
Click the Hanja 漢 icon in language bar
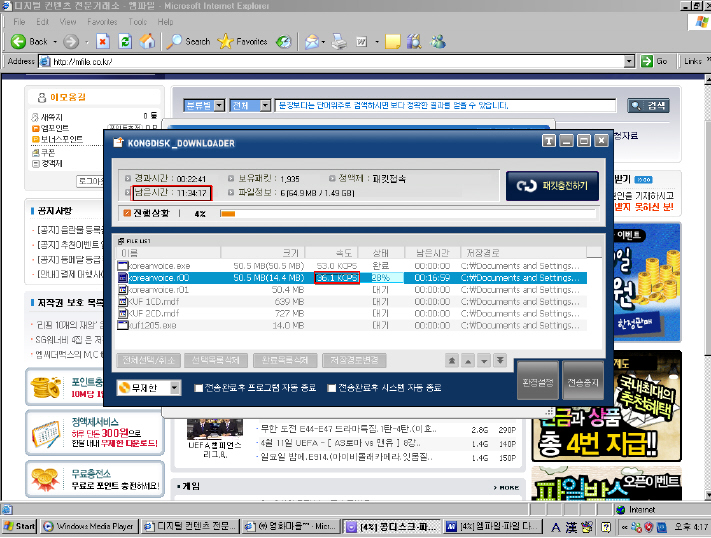[571, 527]
